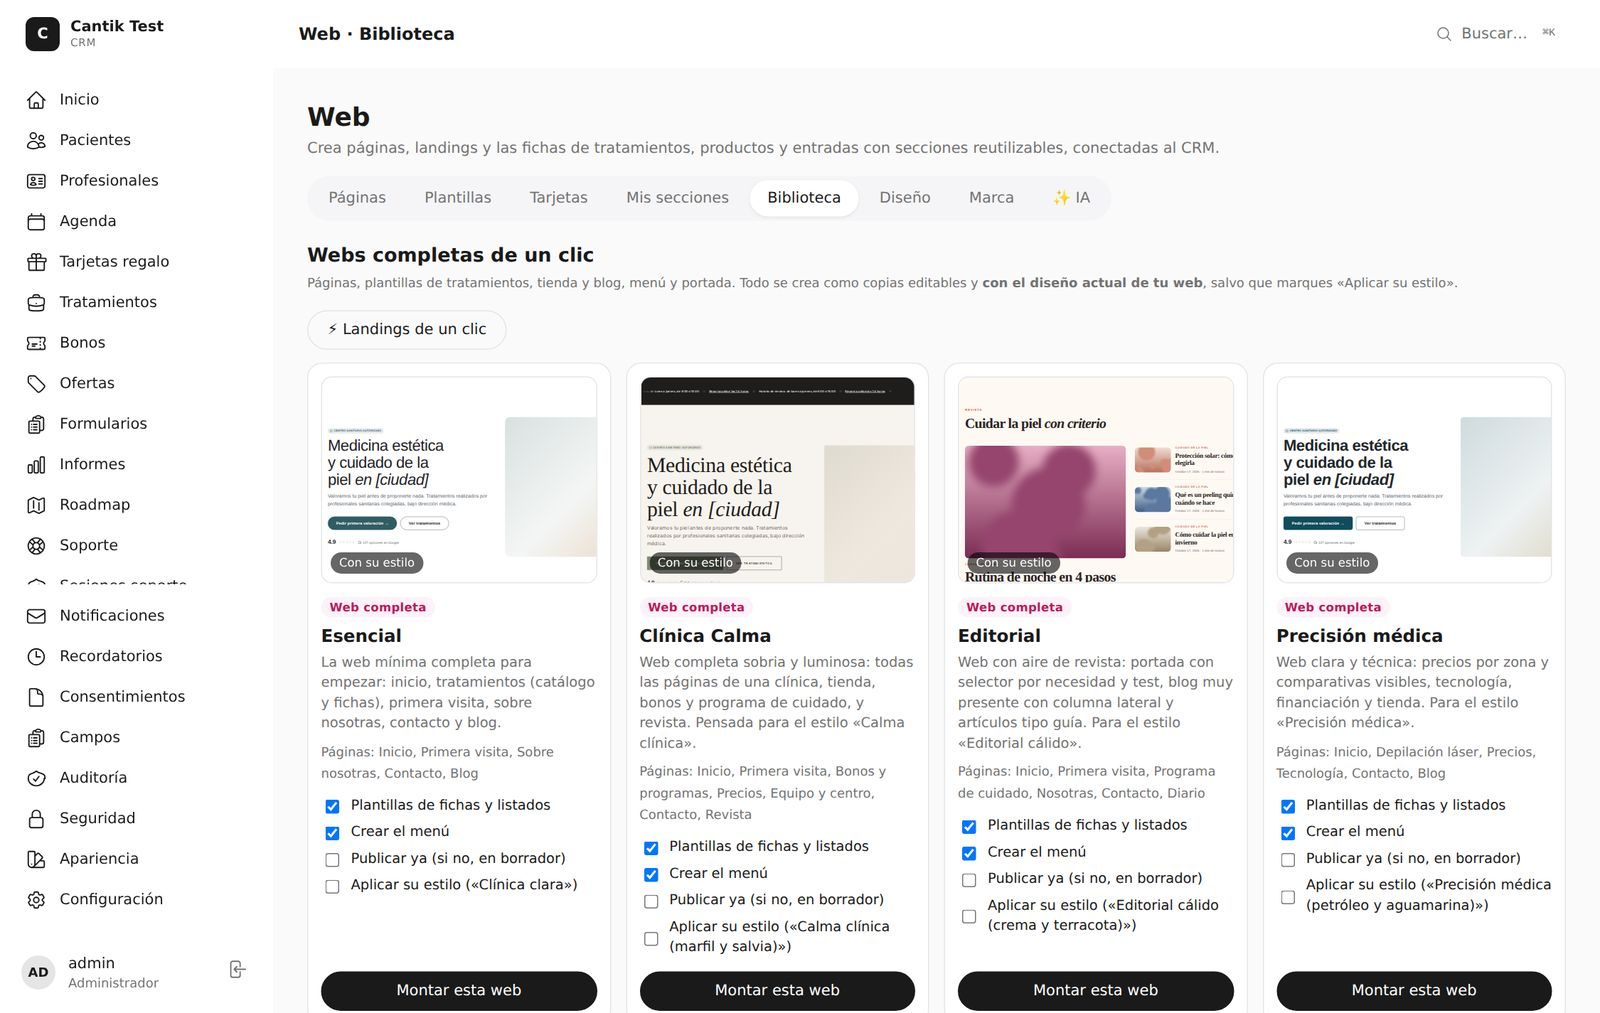Open the Formularios clipboard icon
1600x1013 pixels.
click(x=36, y=424)
